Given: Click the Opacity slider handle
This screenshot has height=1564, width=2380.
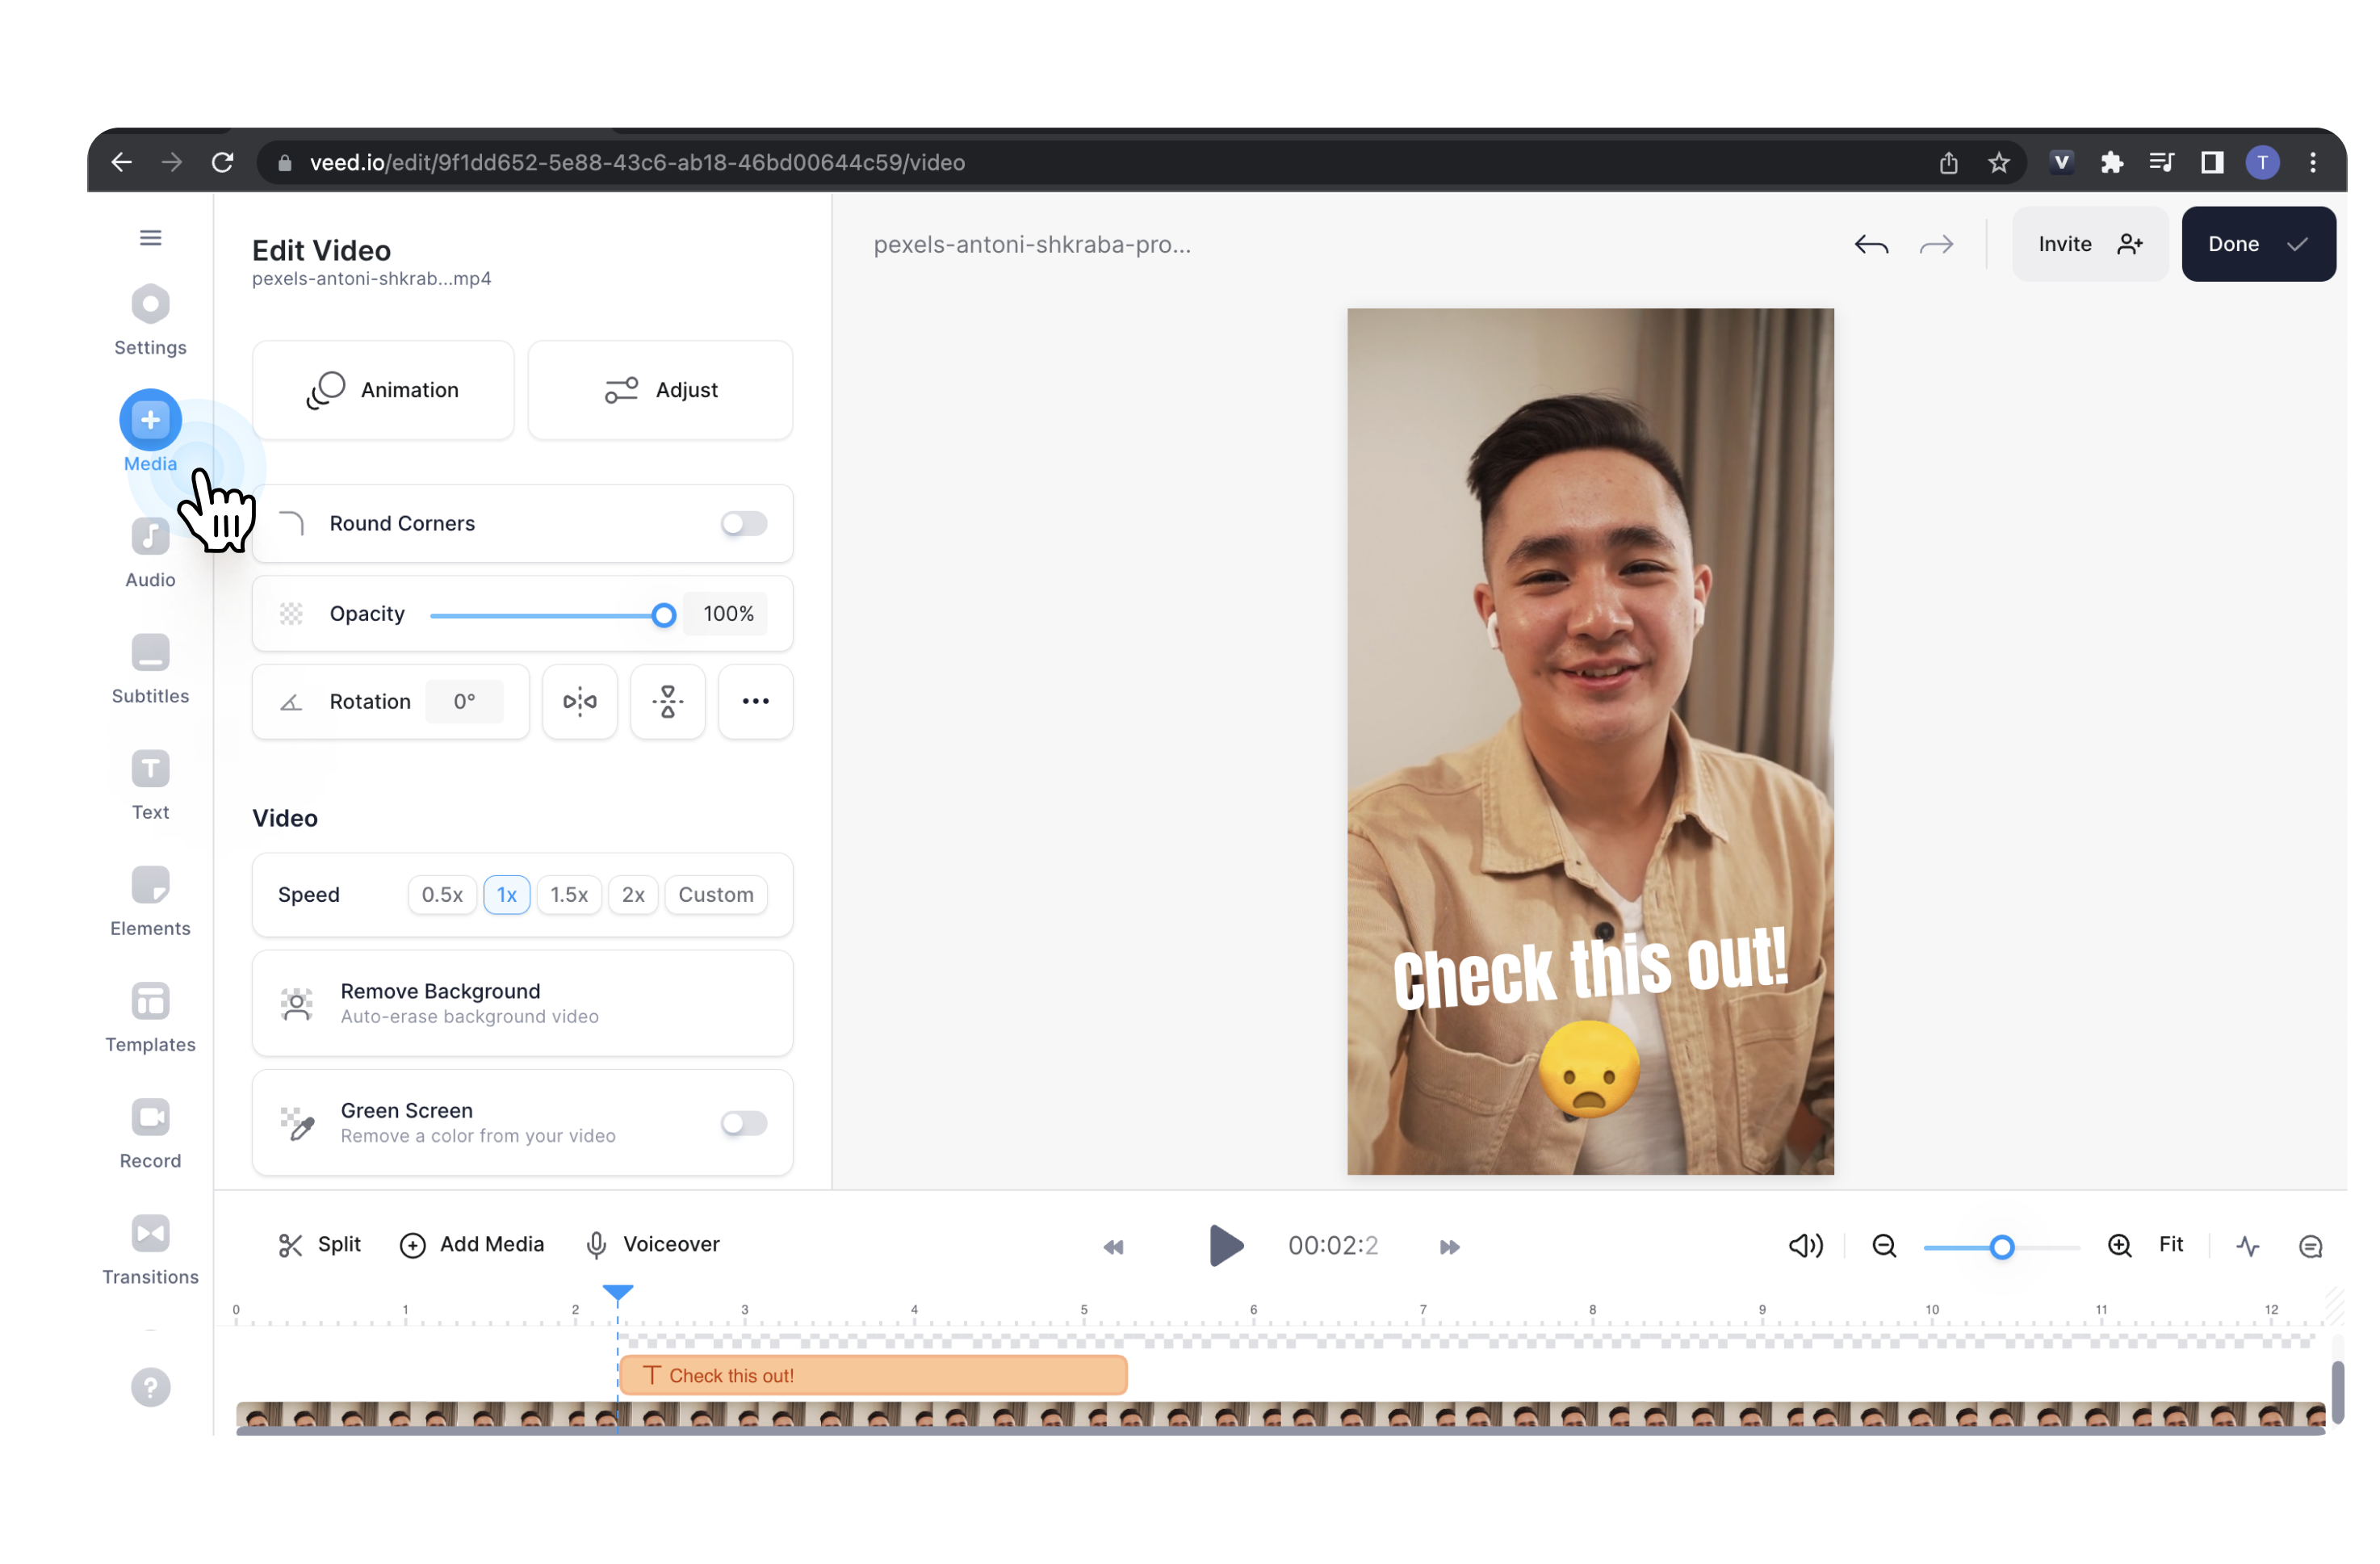Looking at the screenshot, I should (x=663, y=616).
